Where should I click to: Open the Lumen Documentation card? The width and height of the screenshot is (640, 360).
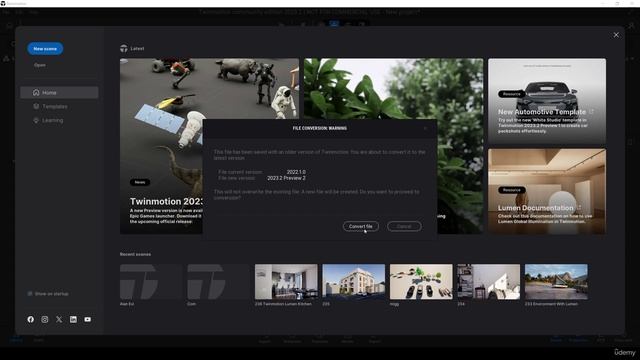(547, 191)
